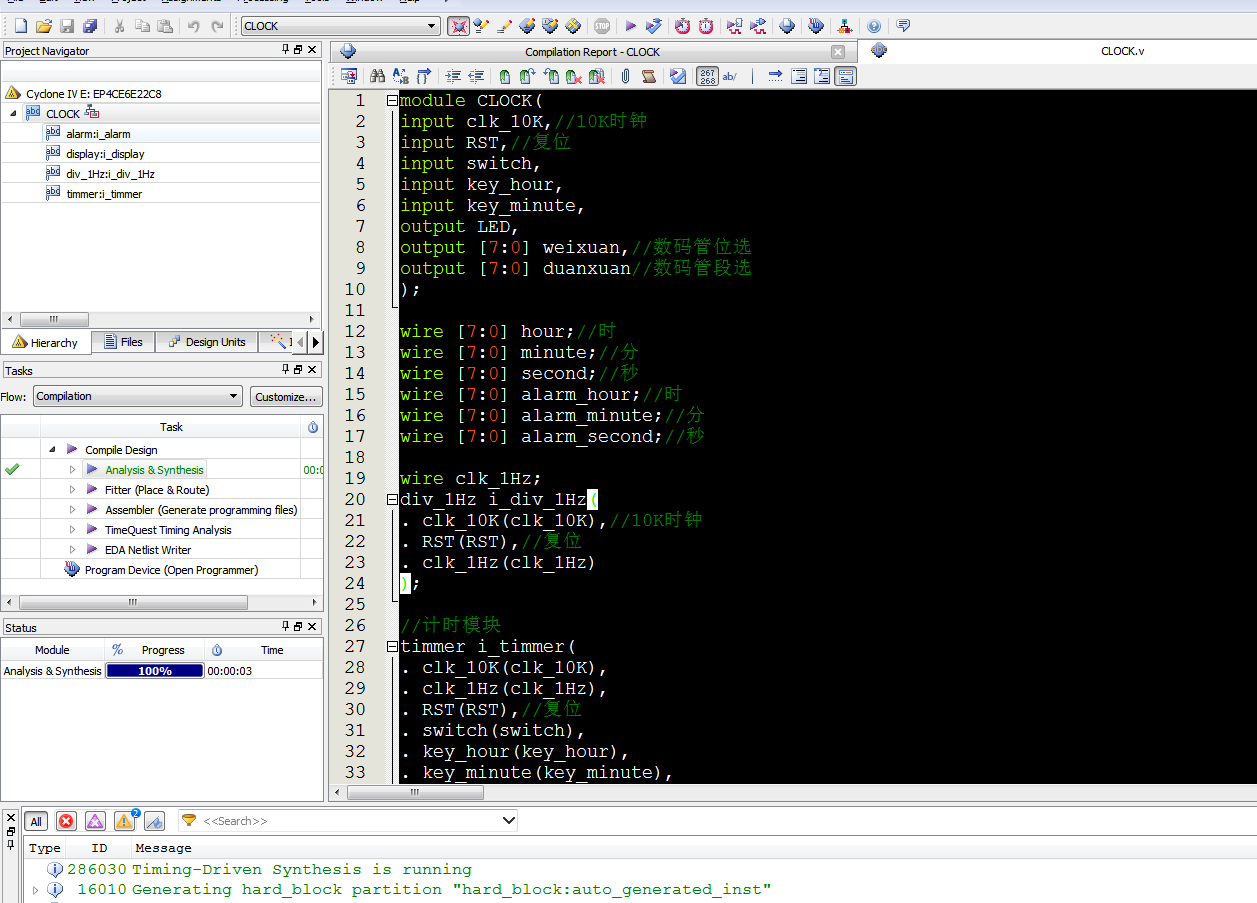
Task: Toggle bookmark icon in editor toolbar
Action: pyautogui.click(x=505, y=76)
